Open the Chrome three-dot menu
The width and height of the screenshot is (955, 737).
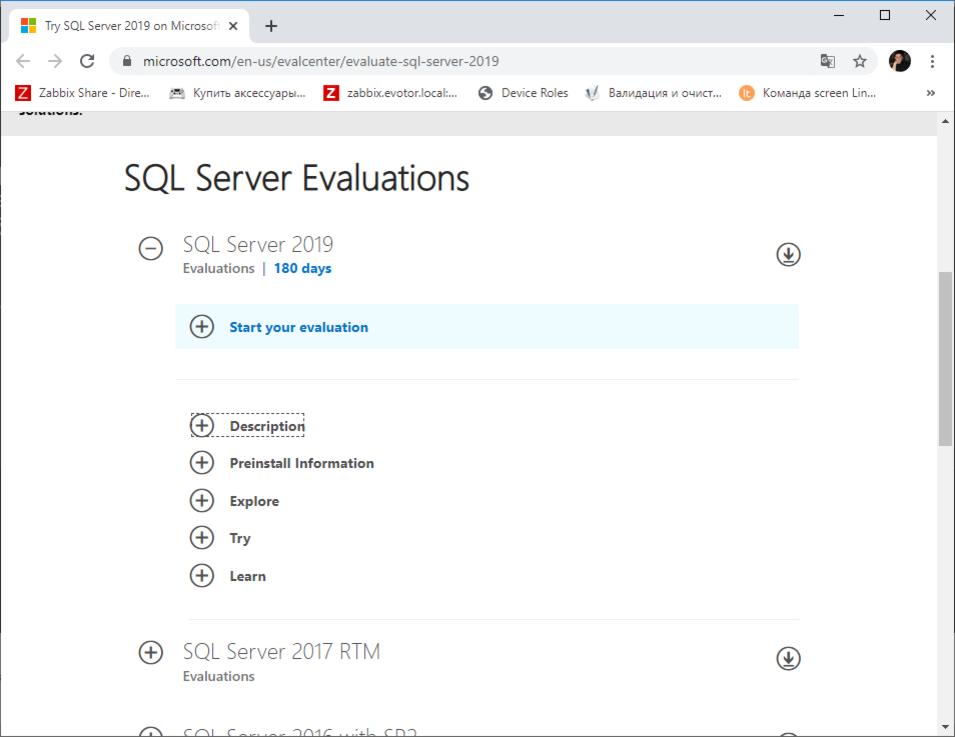coord(932,61)
